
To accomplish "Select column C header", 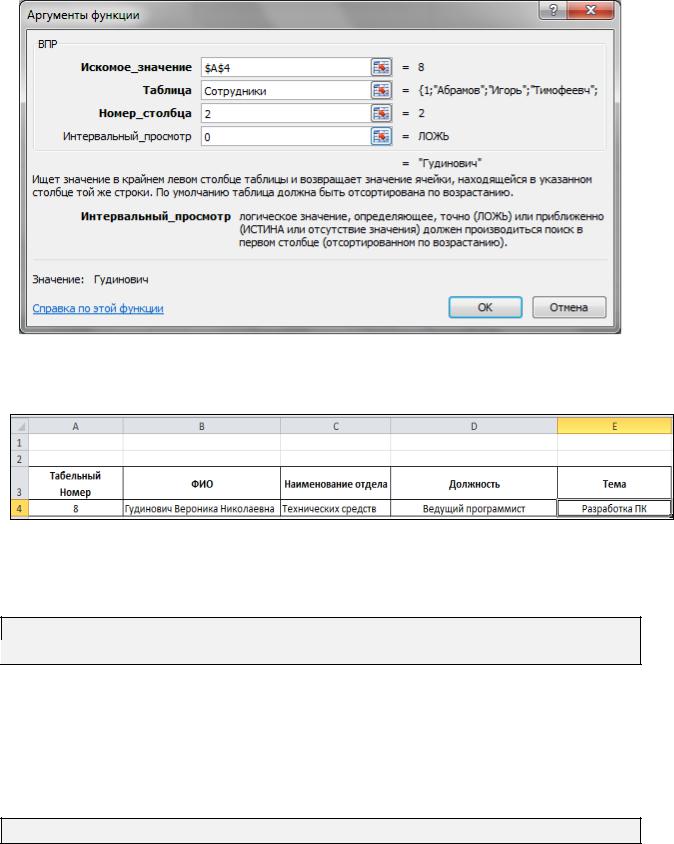I will (335, 426).
